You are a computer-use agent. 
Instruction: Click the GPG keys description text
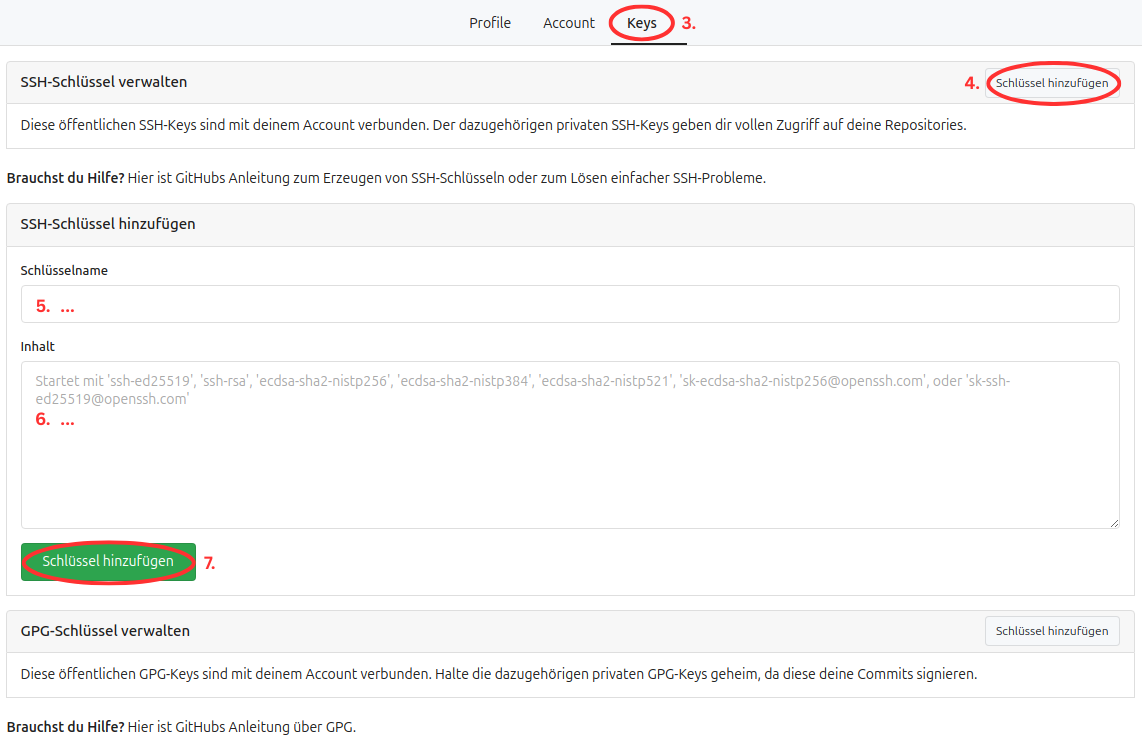498,674
